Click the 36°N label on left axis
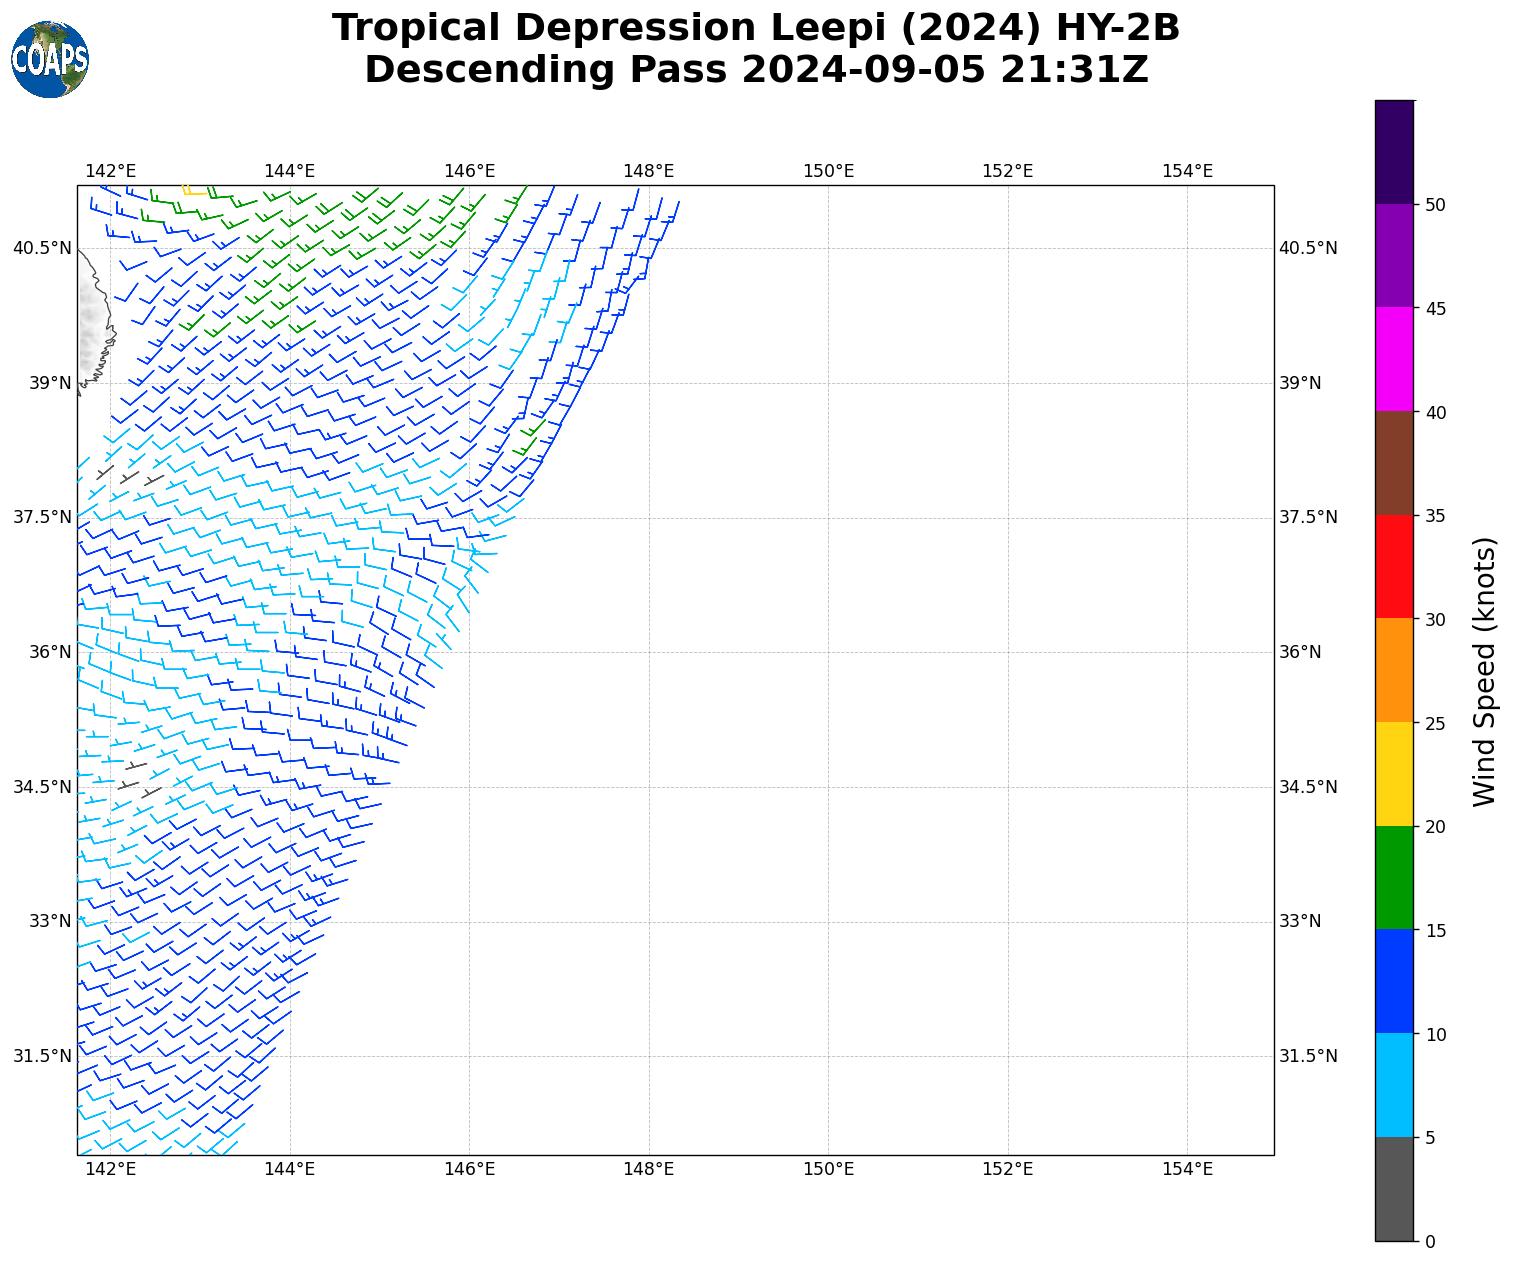 tap(42, 652)
